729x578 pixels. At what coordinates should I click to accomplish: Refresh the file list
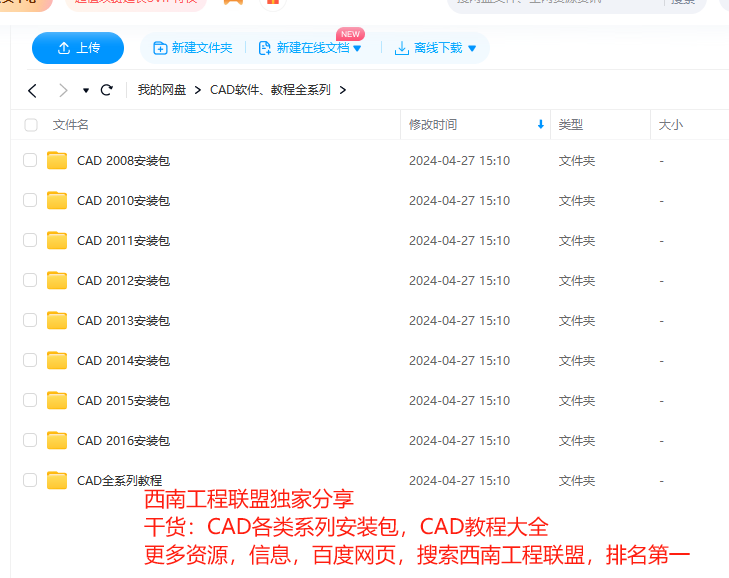click(106, 90)
